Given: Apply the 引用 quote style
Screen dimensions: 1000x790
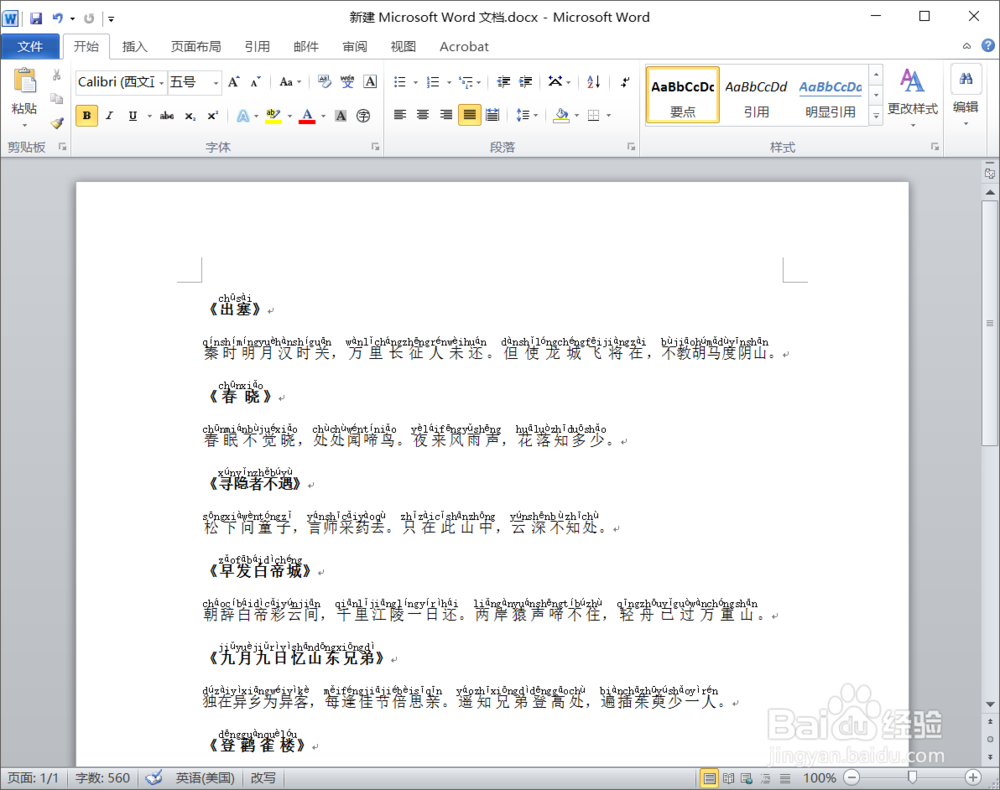Looking at the screenshot, I should click(x=756, y=94).
